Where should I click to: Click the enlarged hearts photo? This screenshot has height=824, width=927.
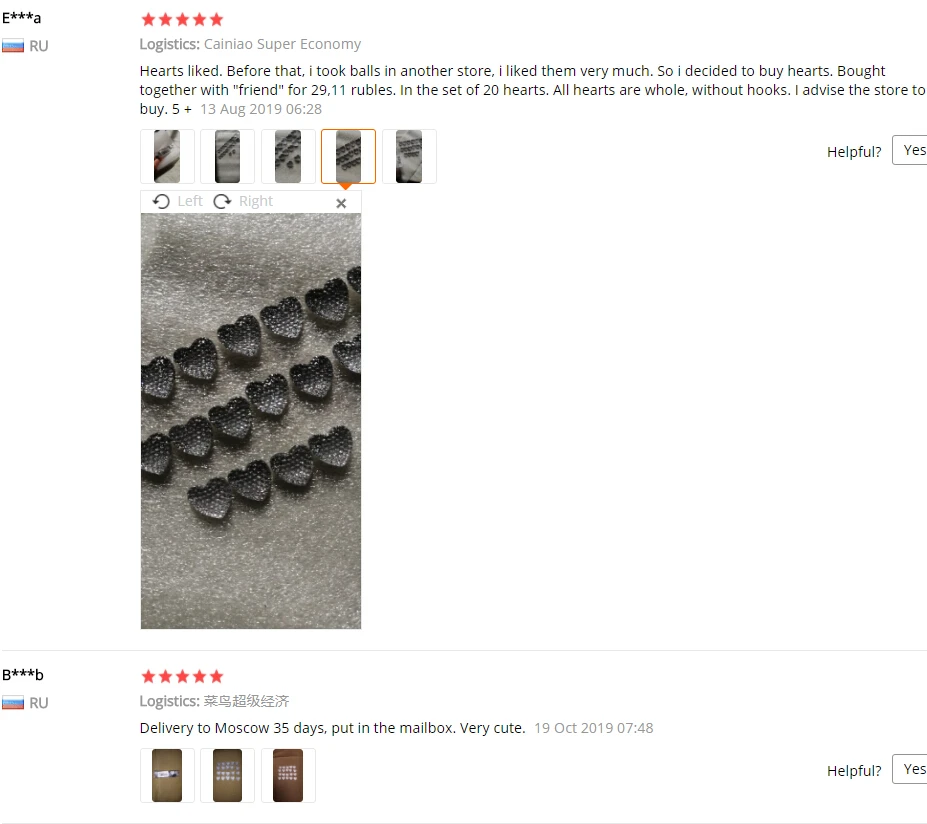coord(251,421)
